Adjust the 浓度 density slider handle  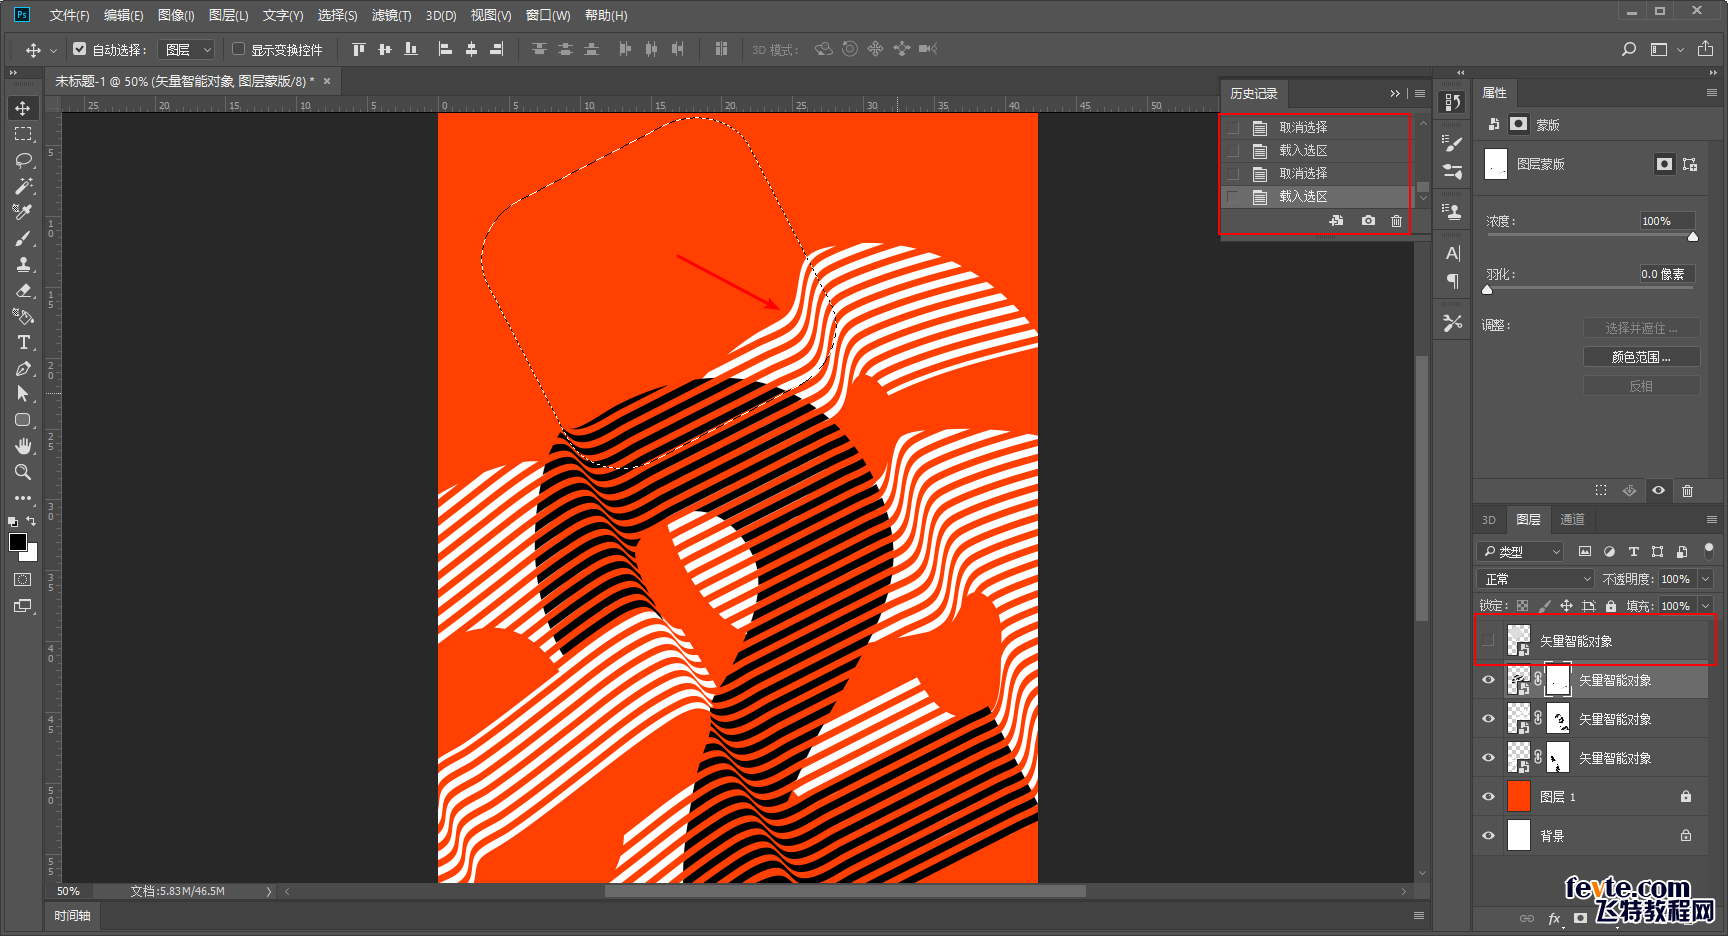[x=1693, y=237]
